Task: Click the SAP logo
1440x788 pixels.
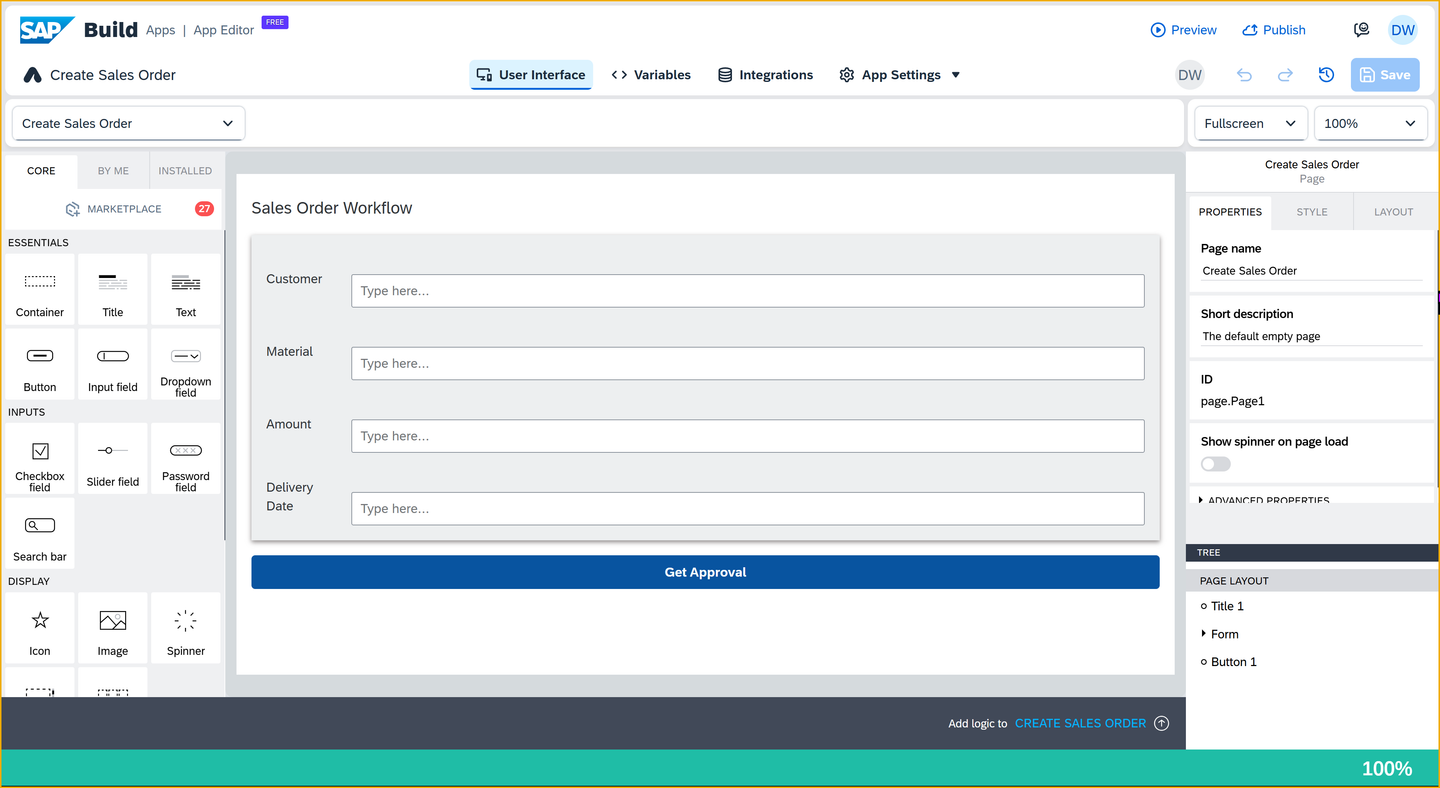Action: click(47, 30)
